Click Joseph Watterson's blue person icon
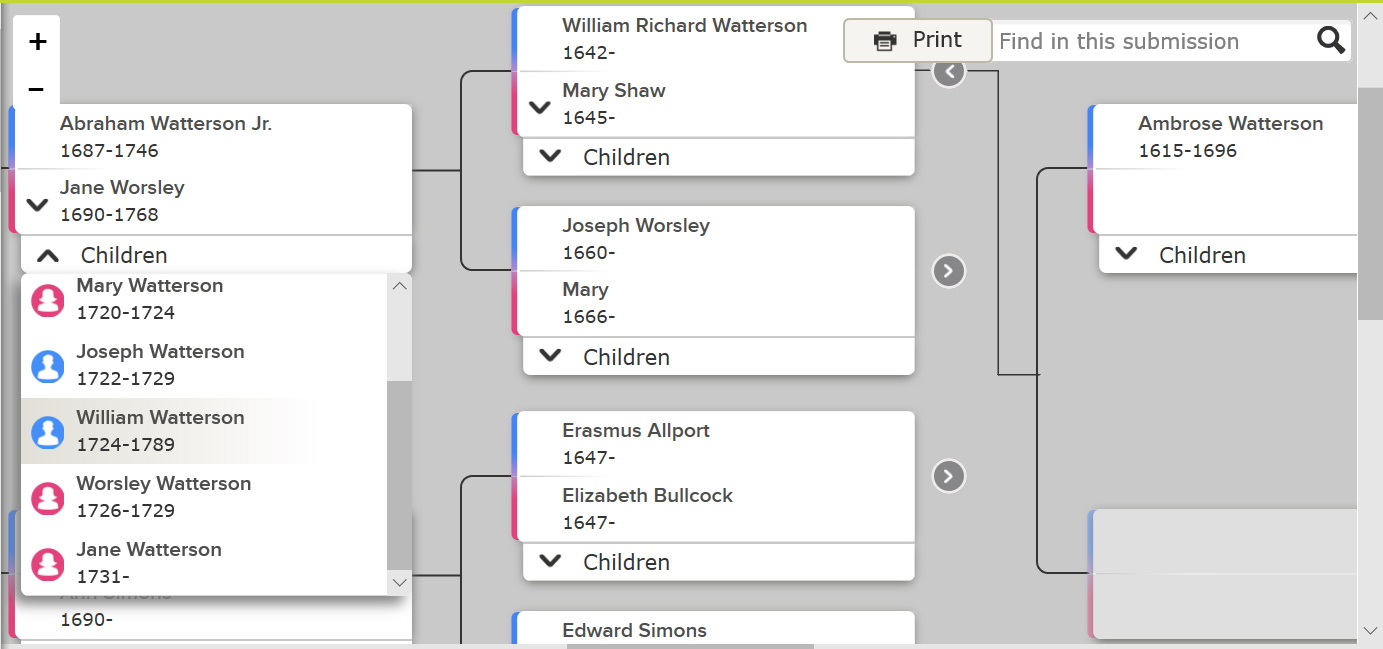The width and height of the screenshot is (1383, 649). 48,366
